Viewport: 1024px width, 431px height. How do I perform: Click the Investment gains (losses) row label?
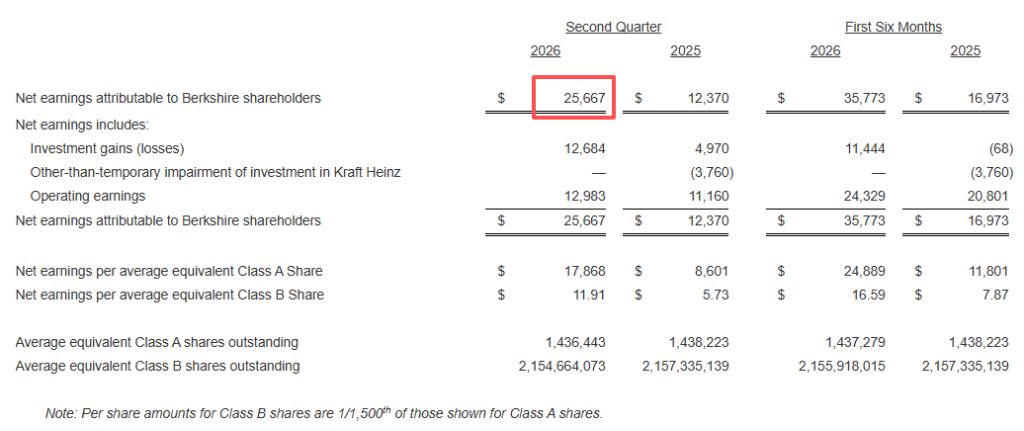[107, 148]
